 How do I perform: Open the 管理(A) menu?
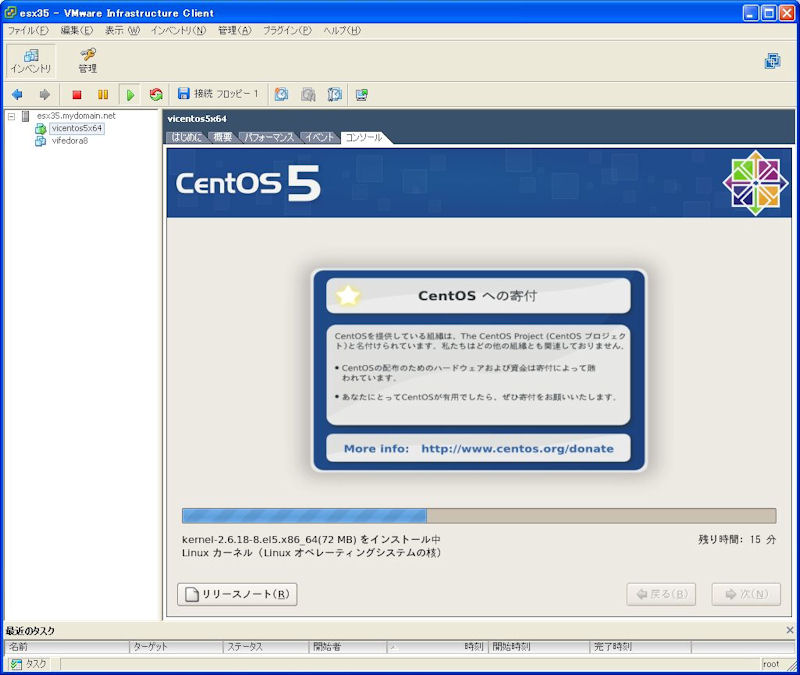pos(235,31)
